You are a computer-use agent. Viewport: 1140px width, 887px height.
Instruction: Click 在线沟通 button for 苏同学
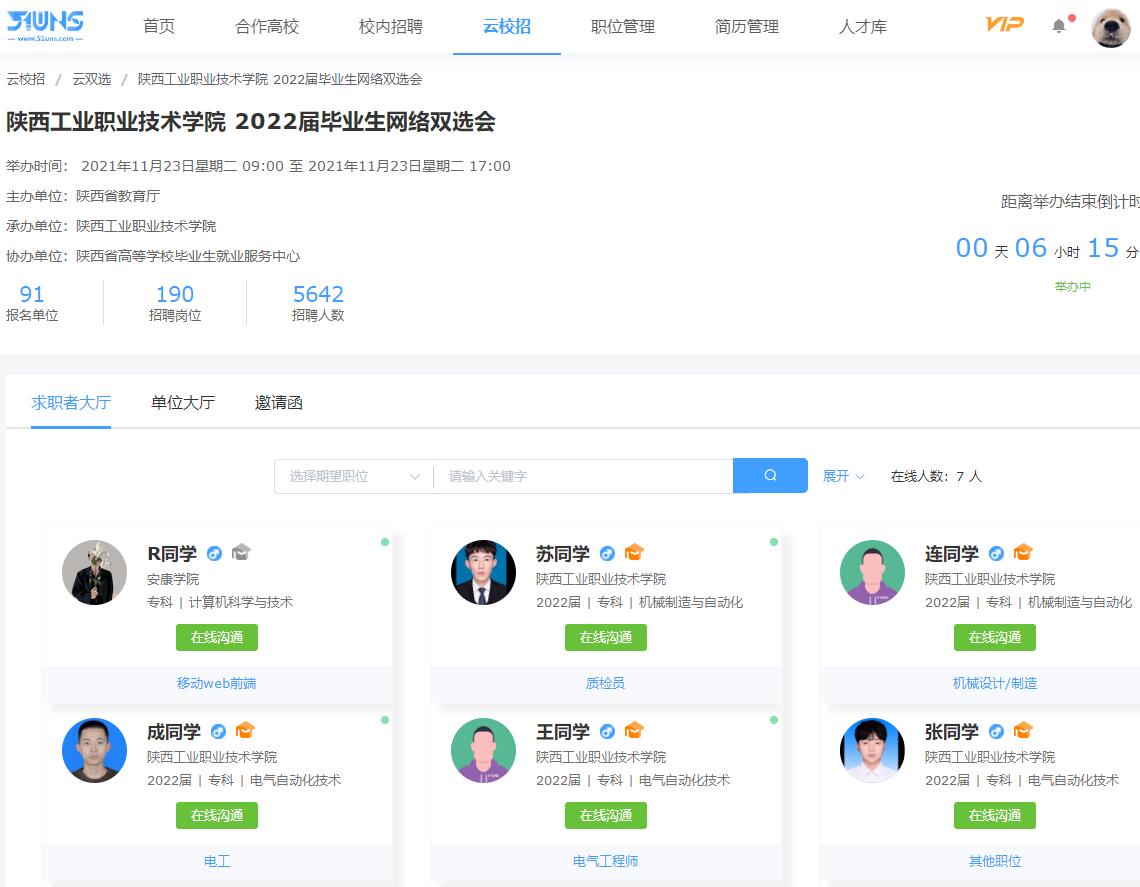click(x=606, y=637)
